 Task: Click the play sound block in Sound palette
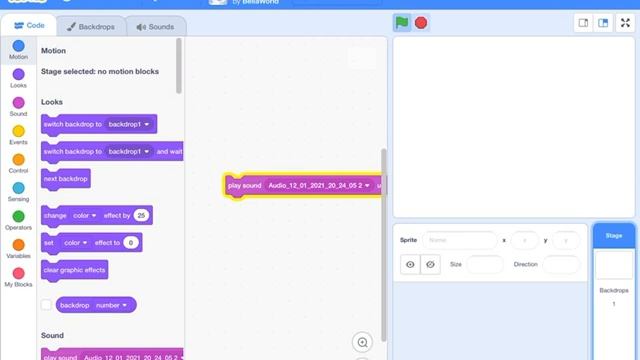(x=112, y=355)
